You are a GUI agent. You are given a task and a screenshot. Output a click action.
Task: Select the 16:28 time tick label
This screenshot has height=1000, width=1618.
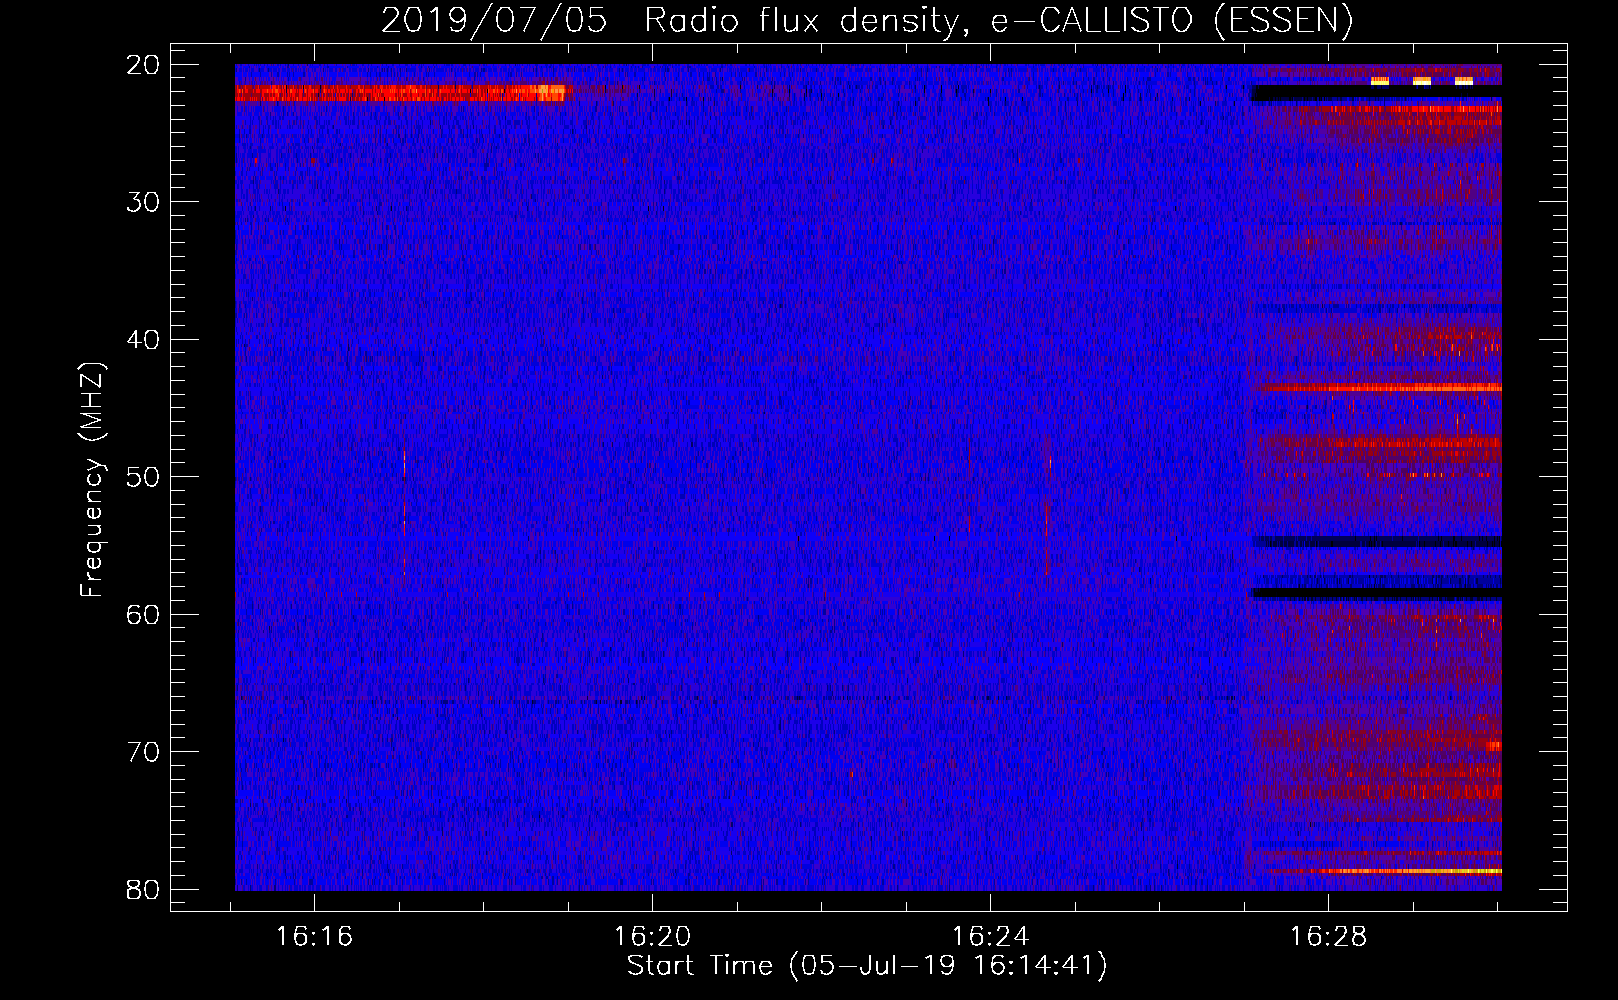(1328, 937)
